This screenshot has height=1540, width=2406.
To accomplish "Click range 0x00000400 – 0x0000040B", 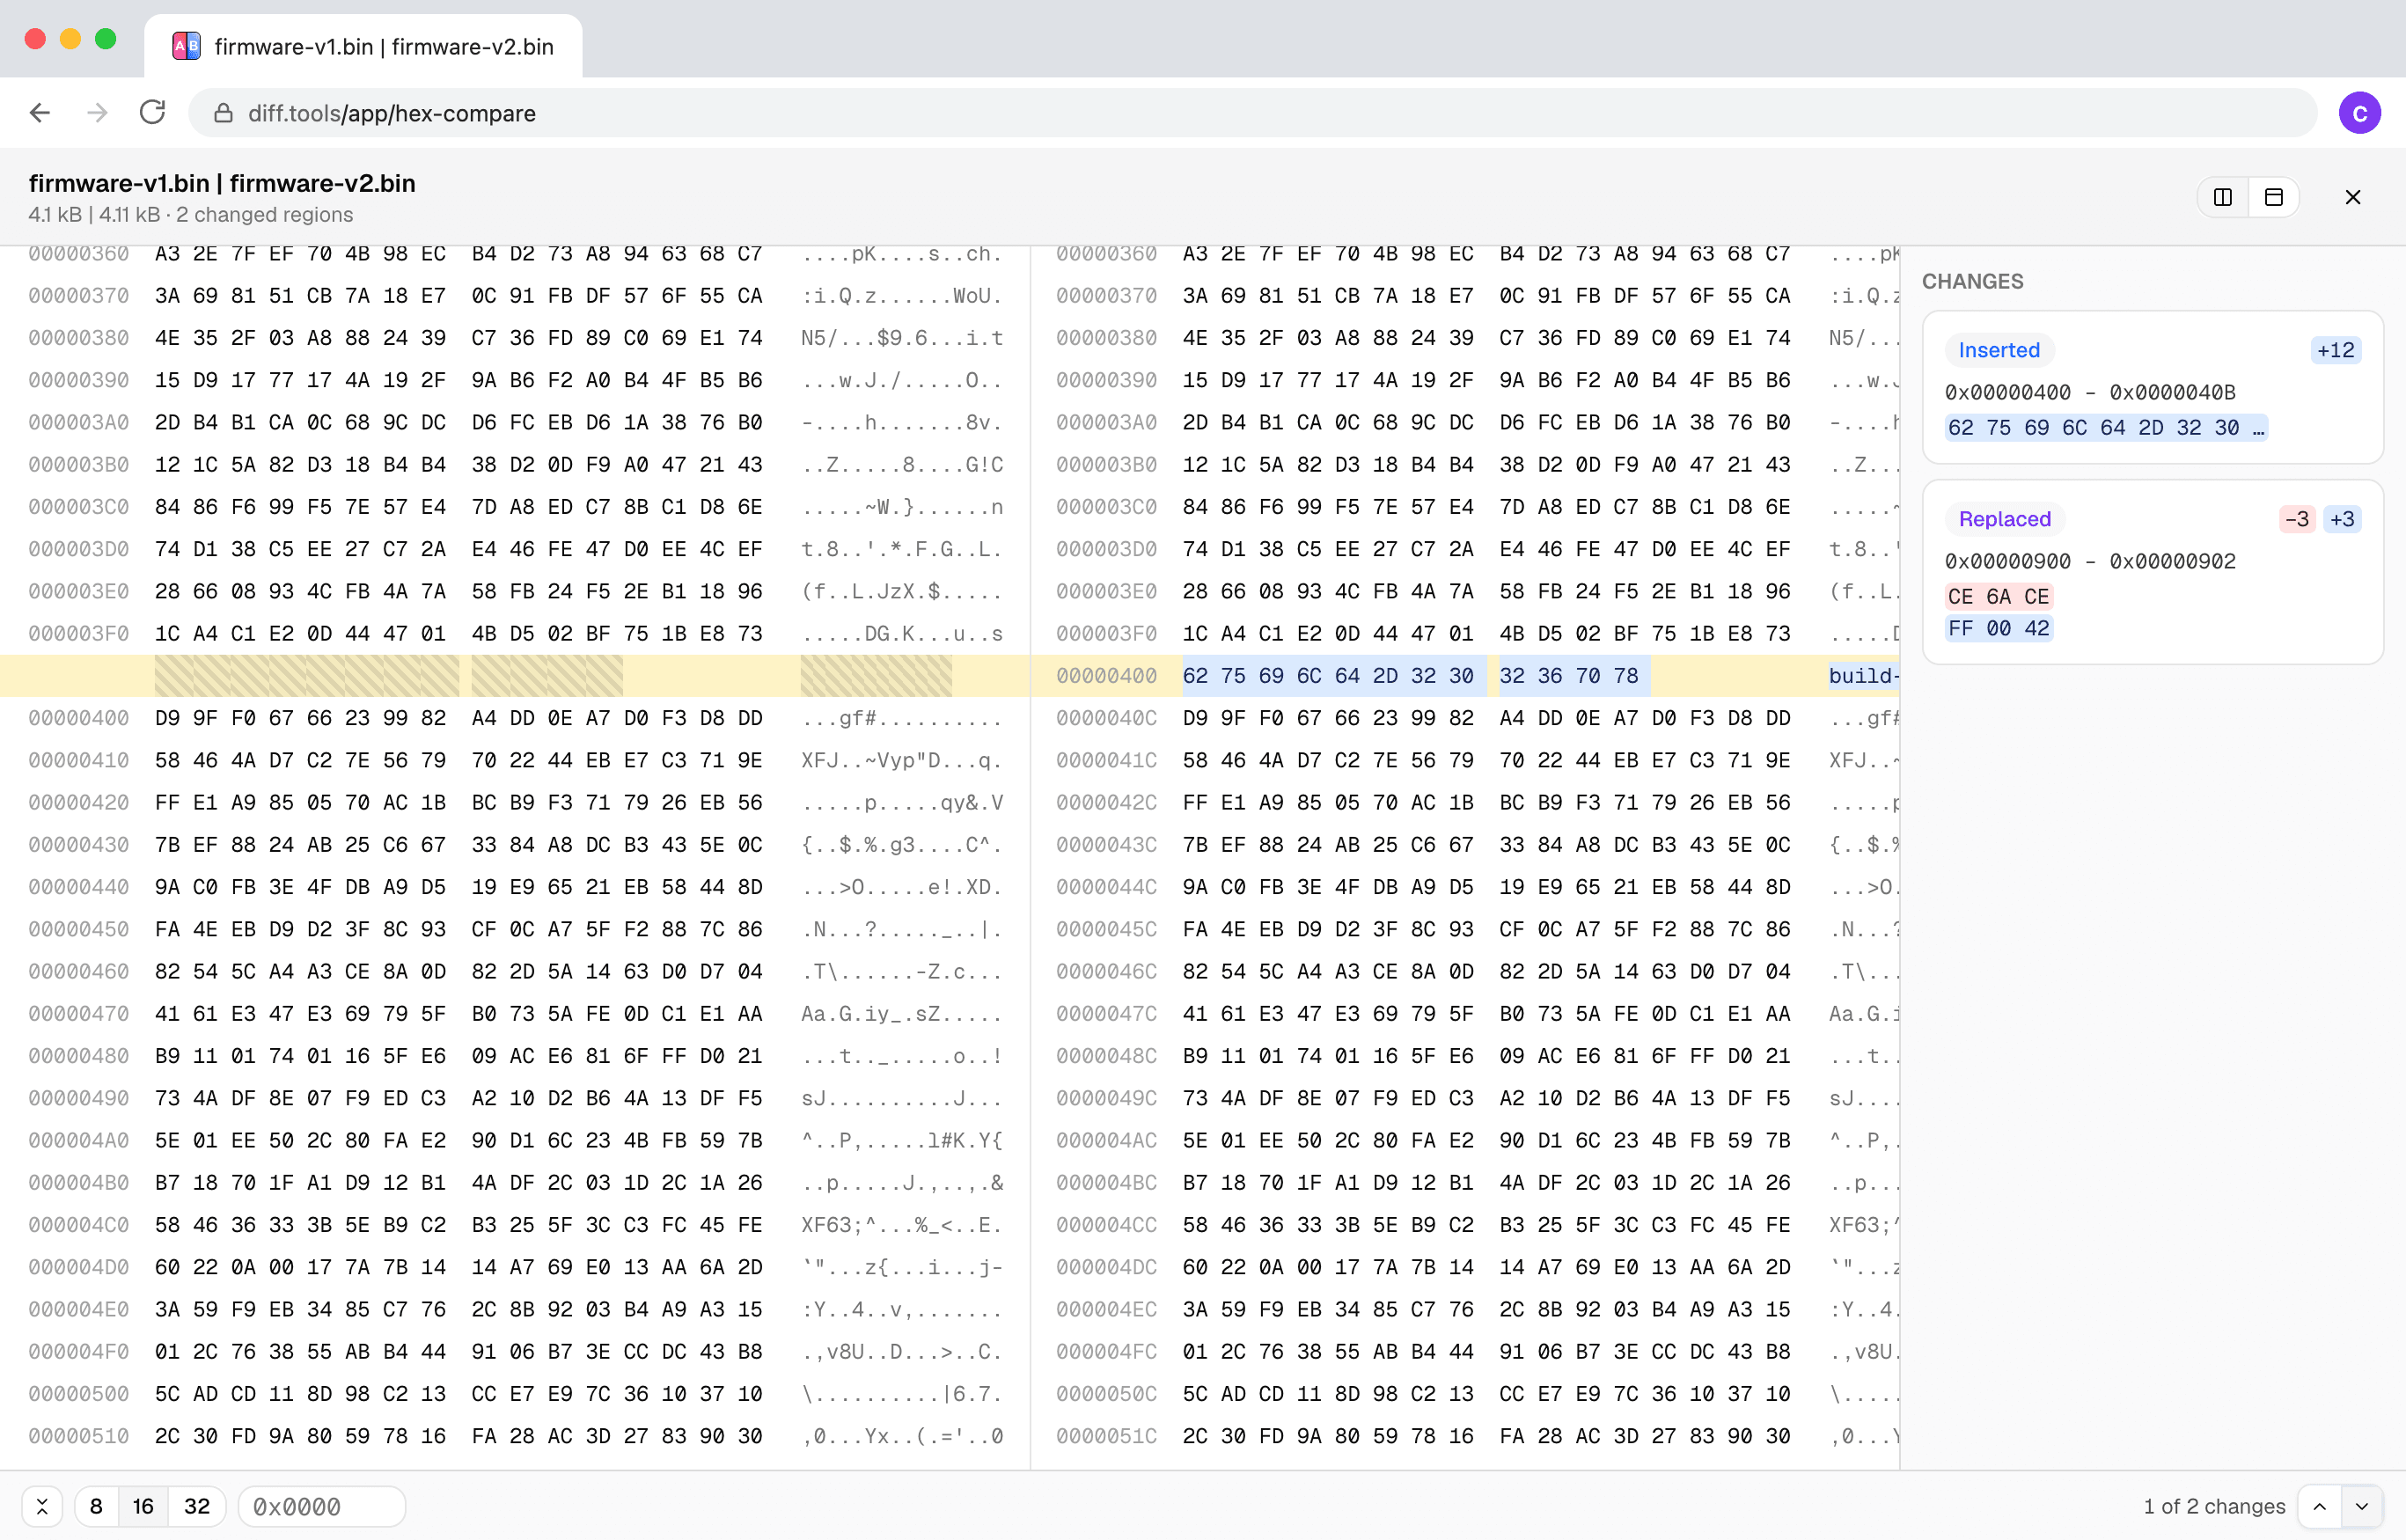I will click(x=2089, y=392).
